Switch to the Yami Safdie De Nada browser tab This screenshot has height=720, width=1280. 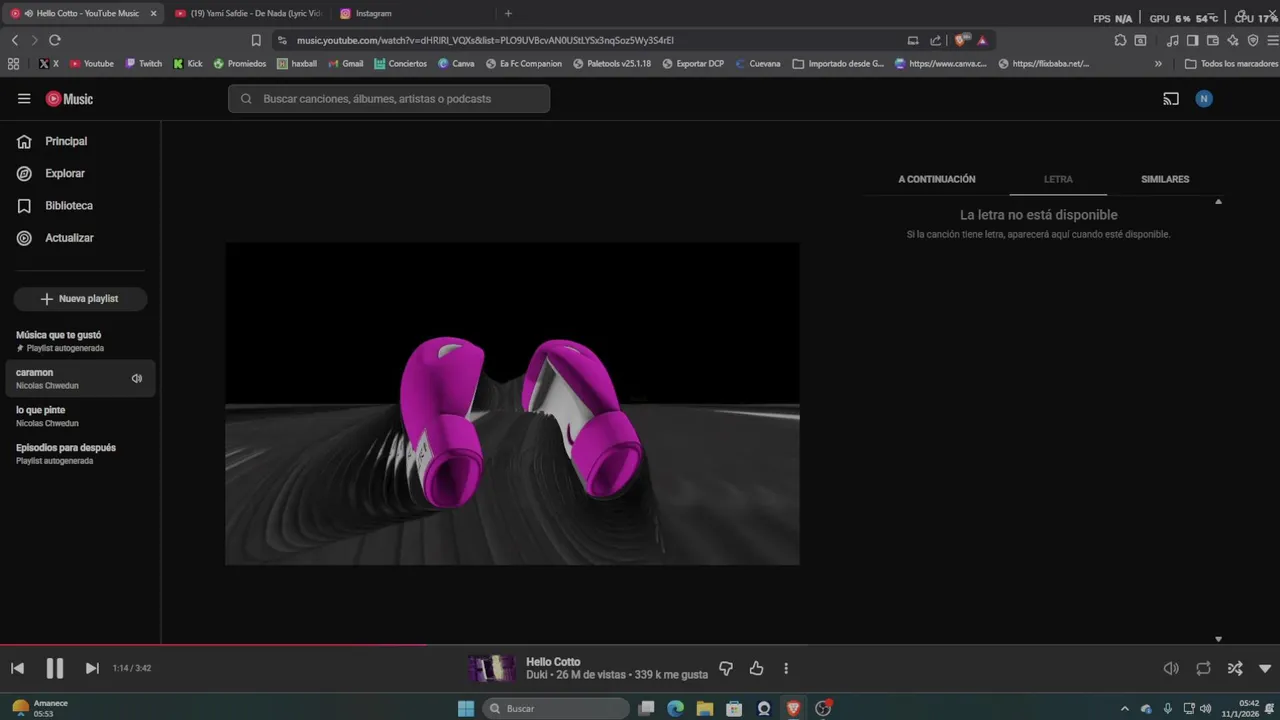(250, 13)
